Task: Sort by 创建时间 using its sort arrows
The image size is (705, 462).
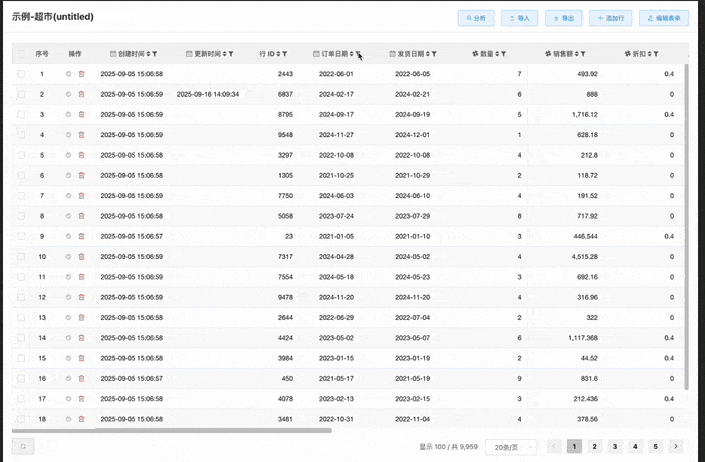Action: click(148, 53)
